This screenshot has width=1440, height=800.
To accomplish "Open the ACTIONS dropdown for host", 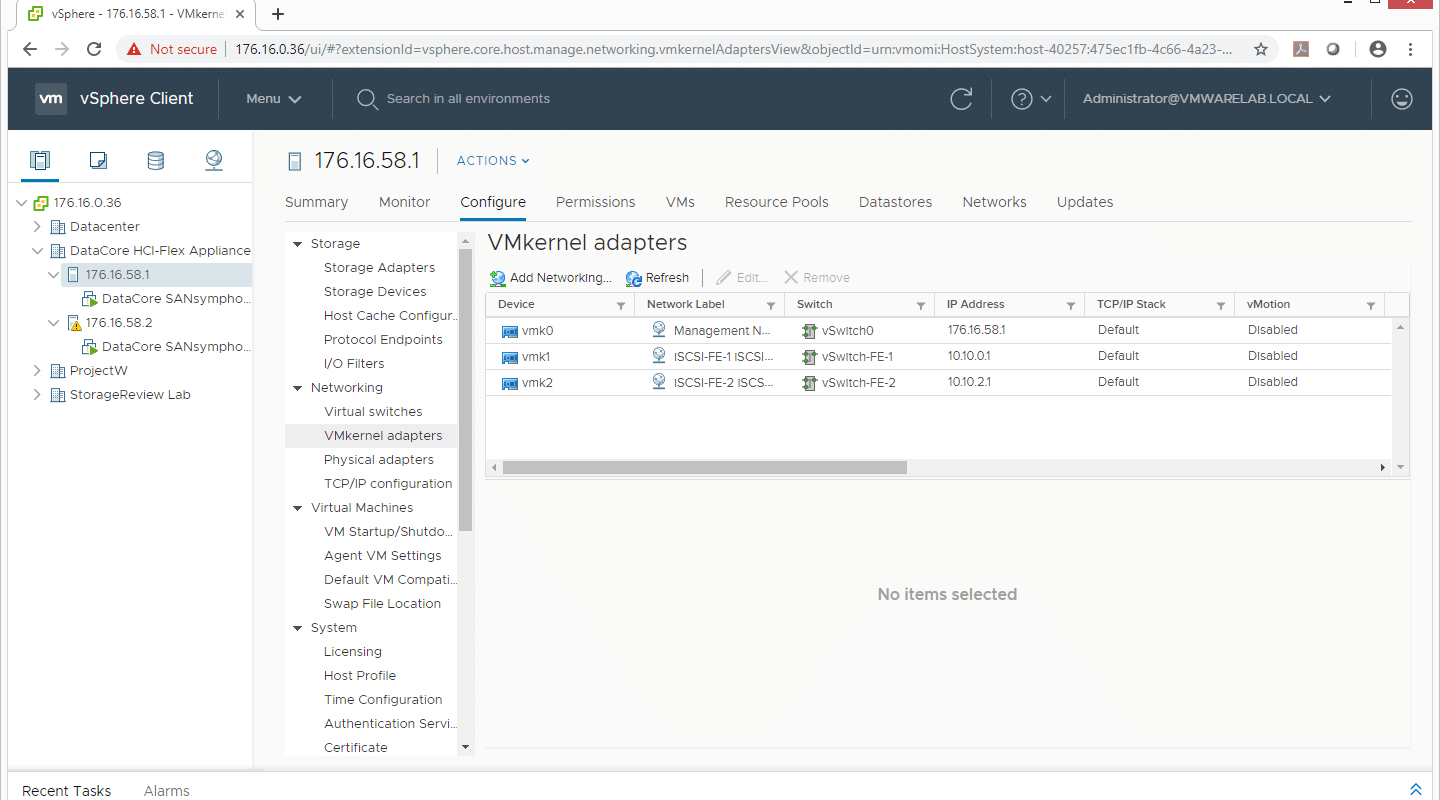I will coord(493,161).
